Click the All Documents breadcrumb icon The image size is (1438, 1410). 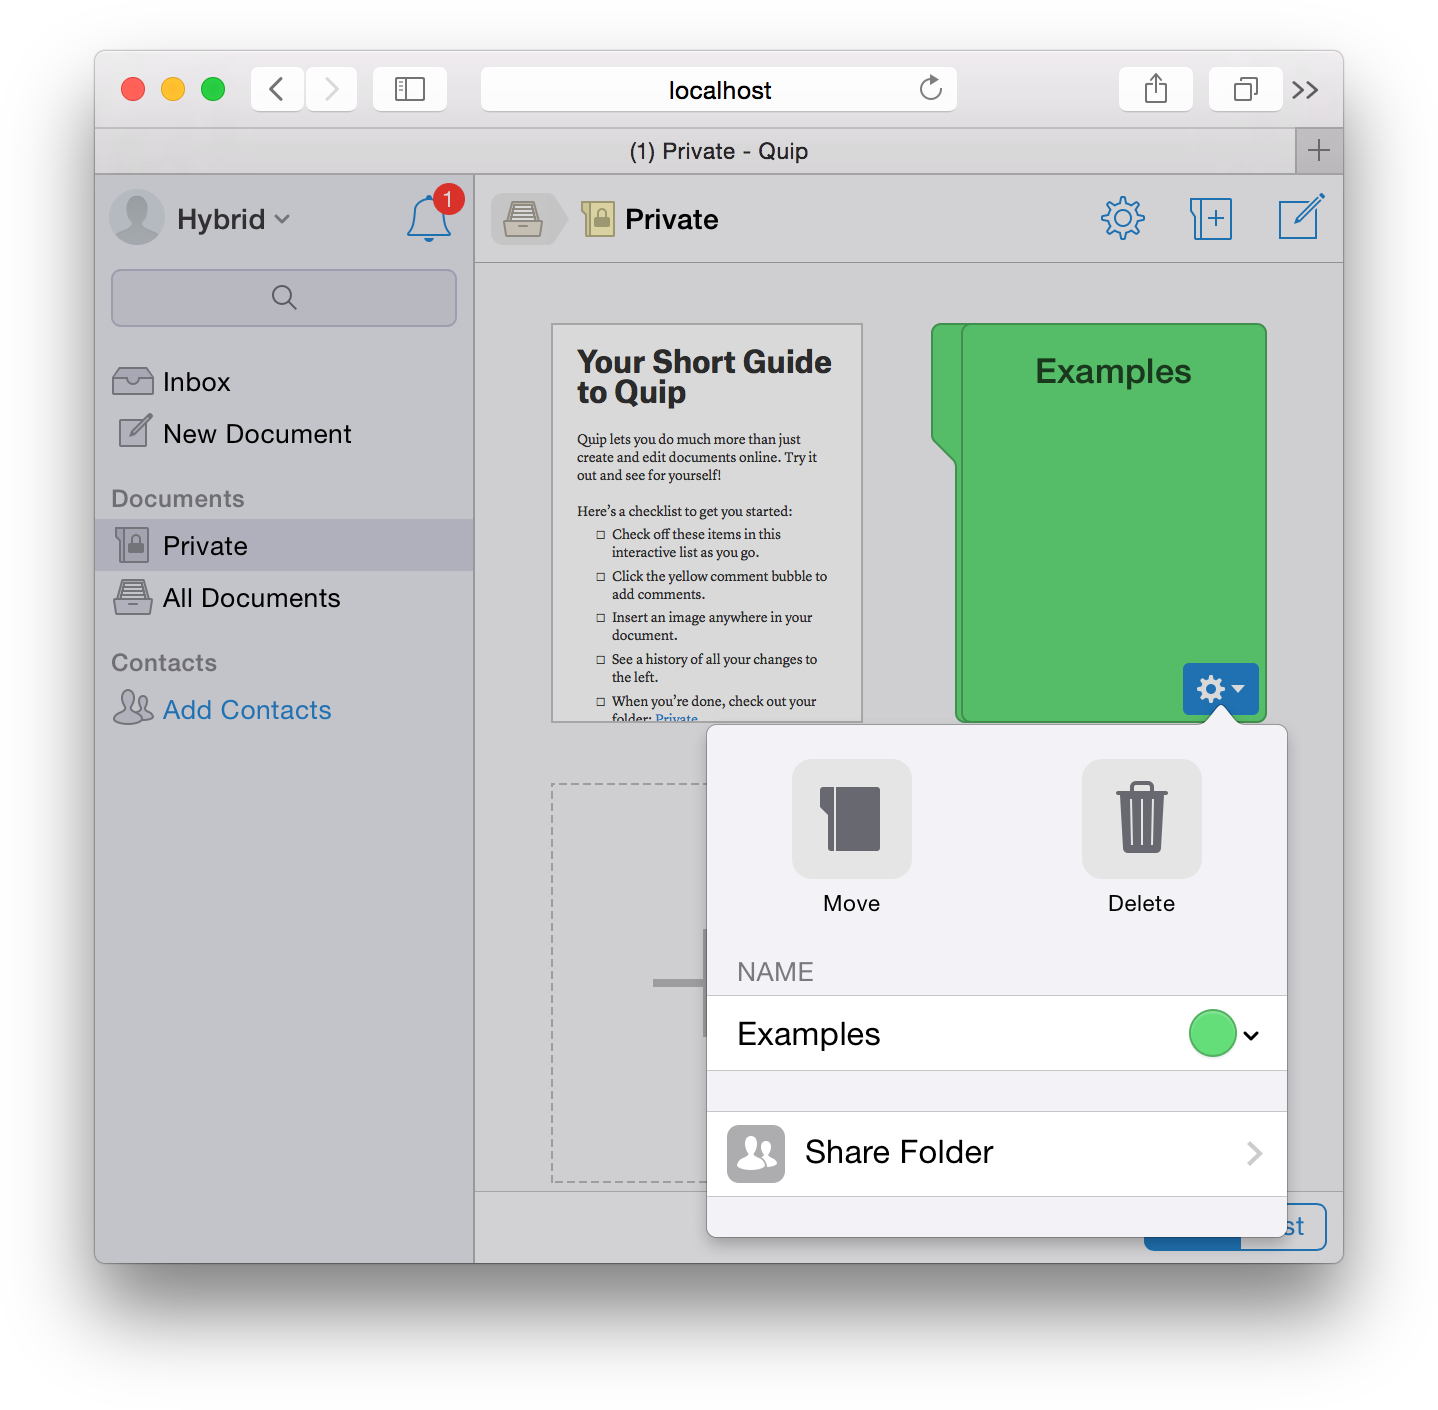click(523, 218)
